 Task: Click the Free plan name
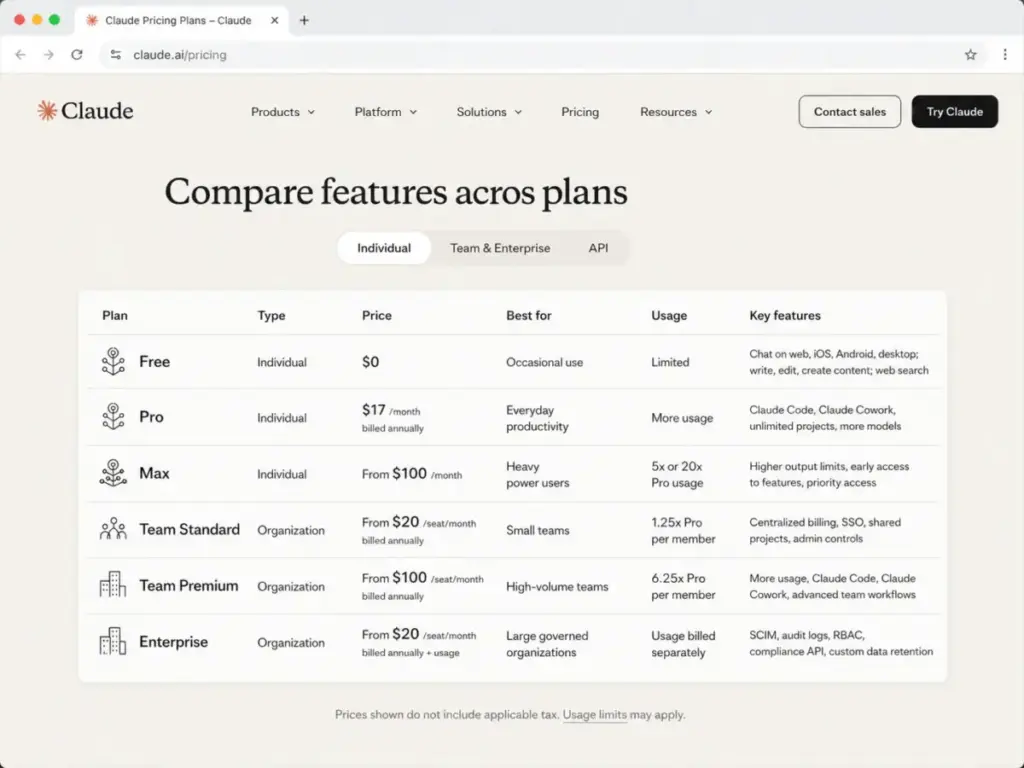click(x=154, y=362)
